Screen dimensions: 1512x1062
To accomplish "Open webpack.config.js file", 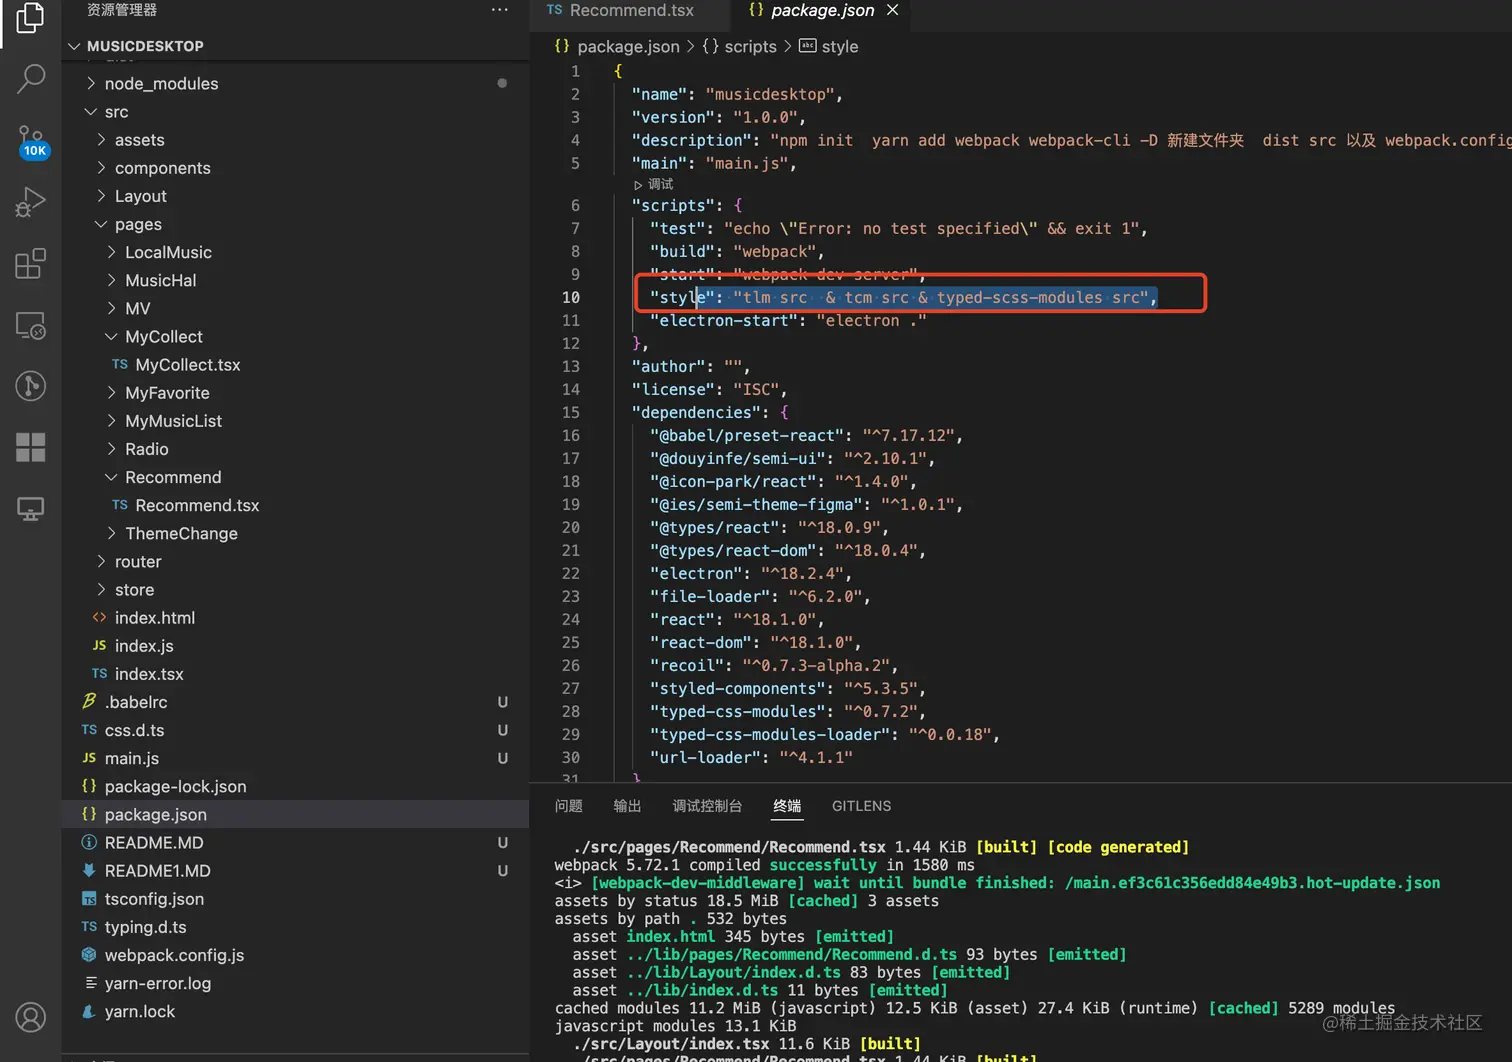I will click(x=295, y=955).
